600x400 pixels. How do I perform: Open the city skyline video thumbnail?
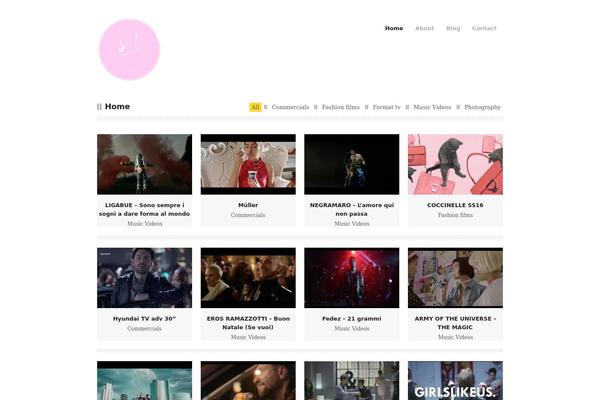145,380
